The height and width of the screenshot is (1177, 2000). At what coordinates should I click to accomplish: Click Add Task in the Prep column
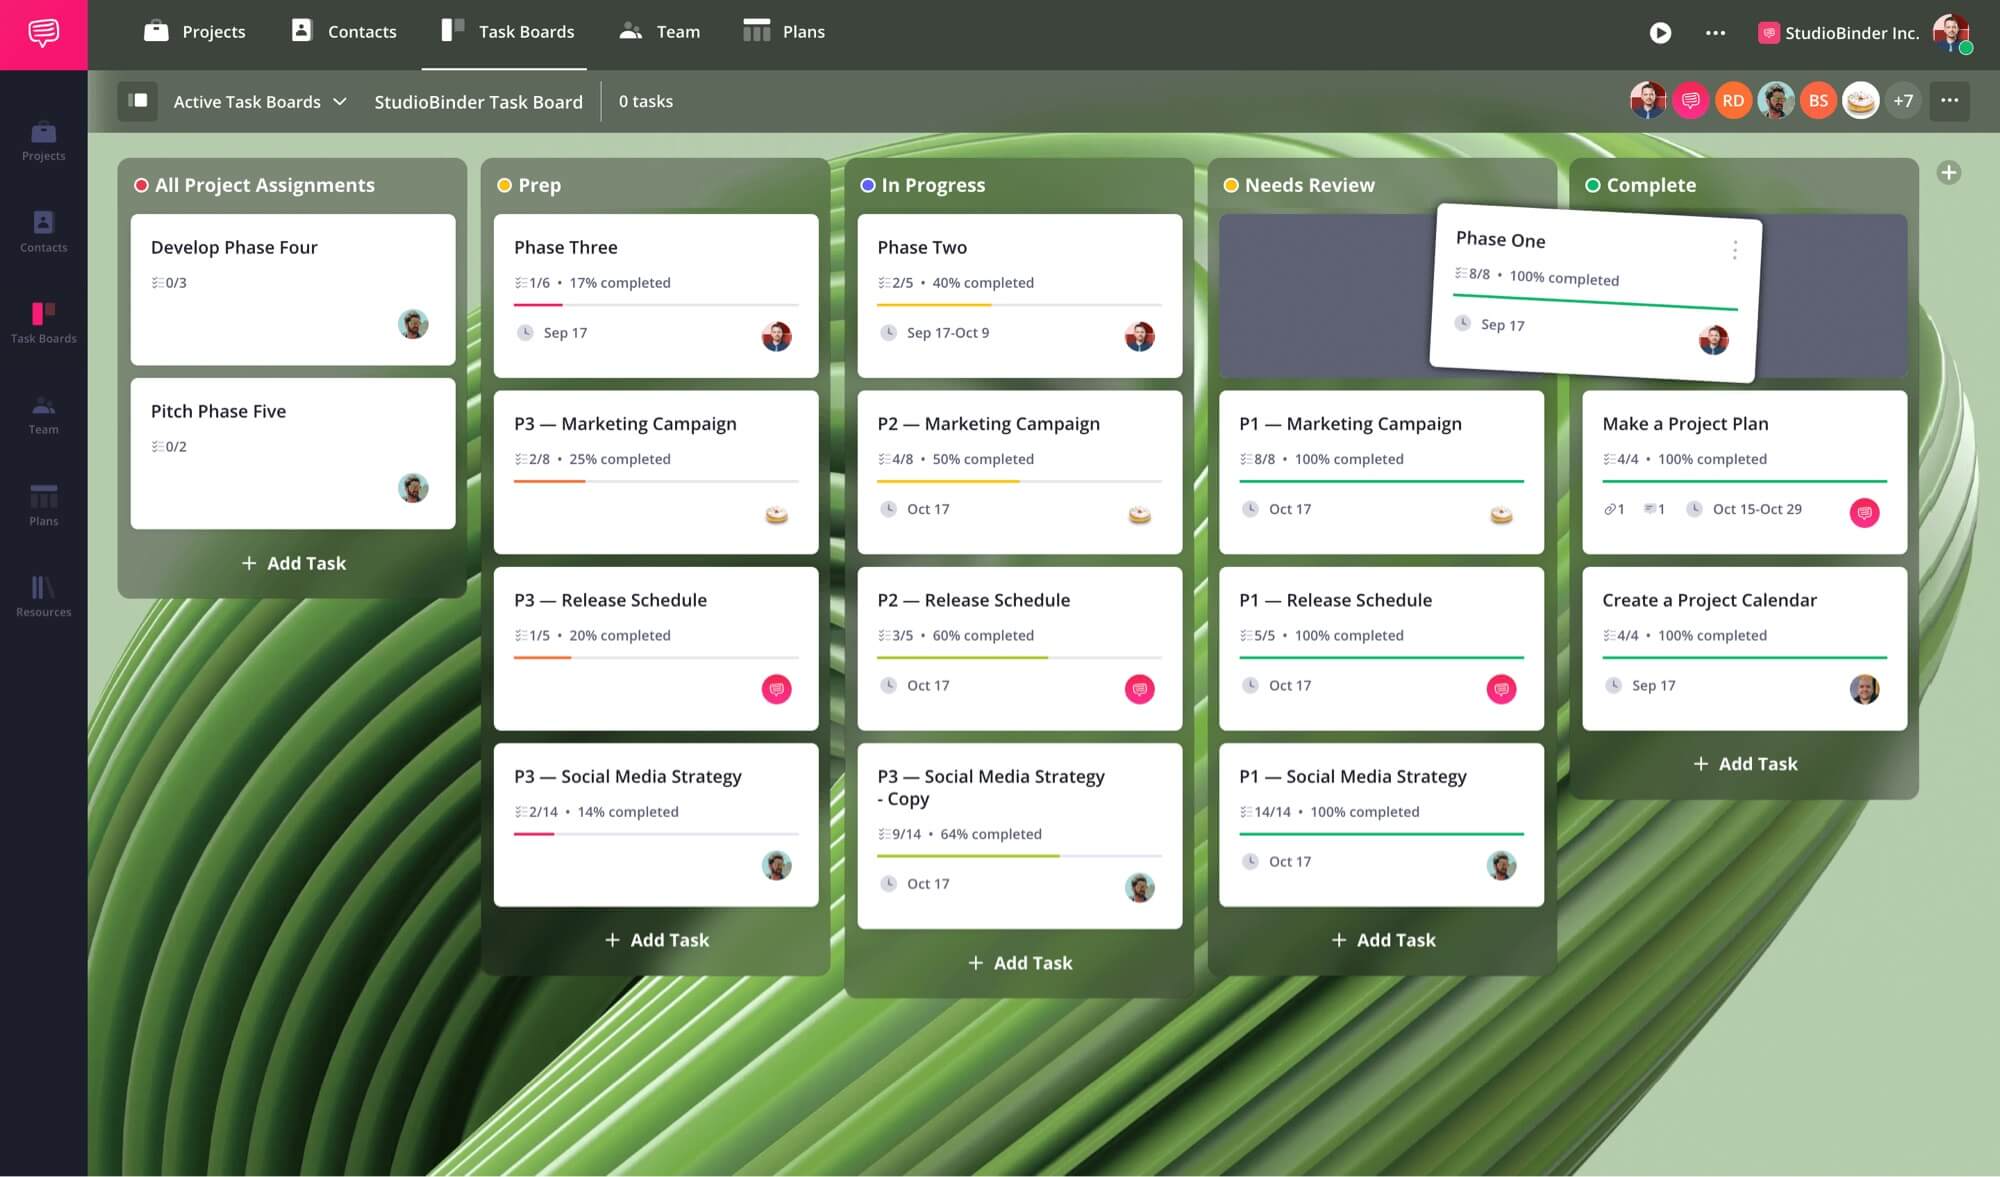(x=655, y=939)
